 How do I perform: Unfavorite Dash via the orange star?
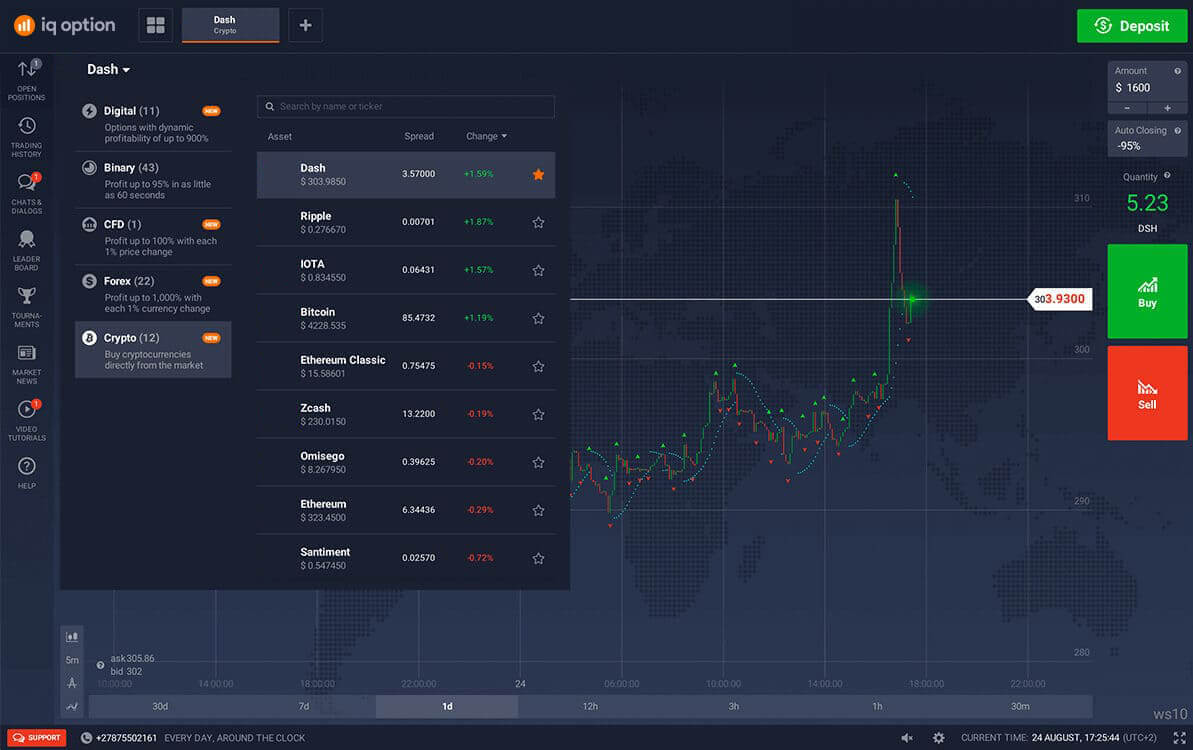point(539,174)
